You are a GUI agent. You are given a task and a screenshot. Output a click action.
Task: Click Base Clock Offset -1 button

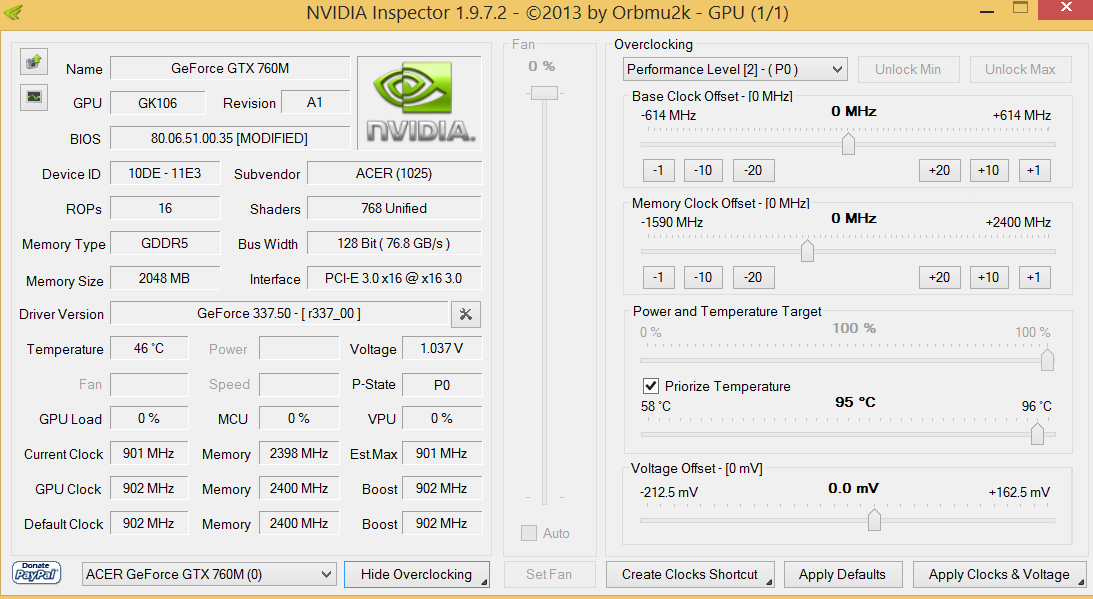(x=658, y=170)
